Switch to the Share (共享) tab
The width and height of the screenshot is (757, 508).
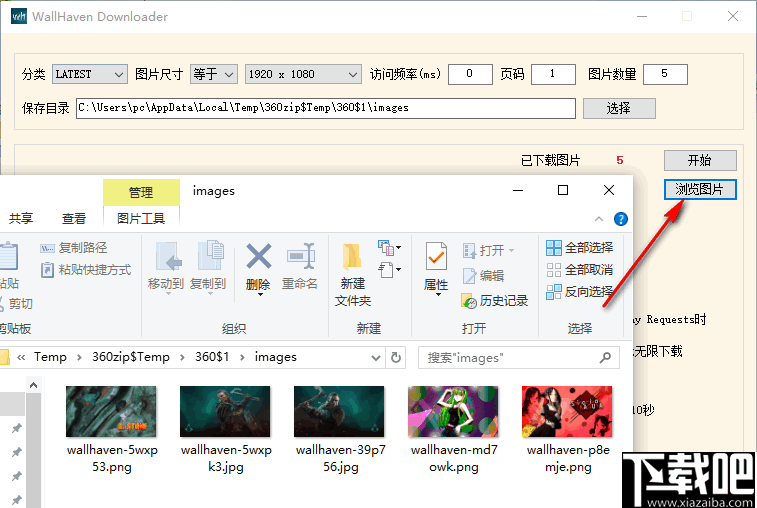tap(21, 218)
